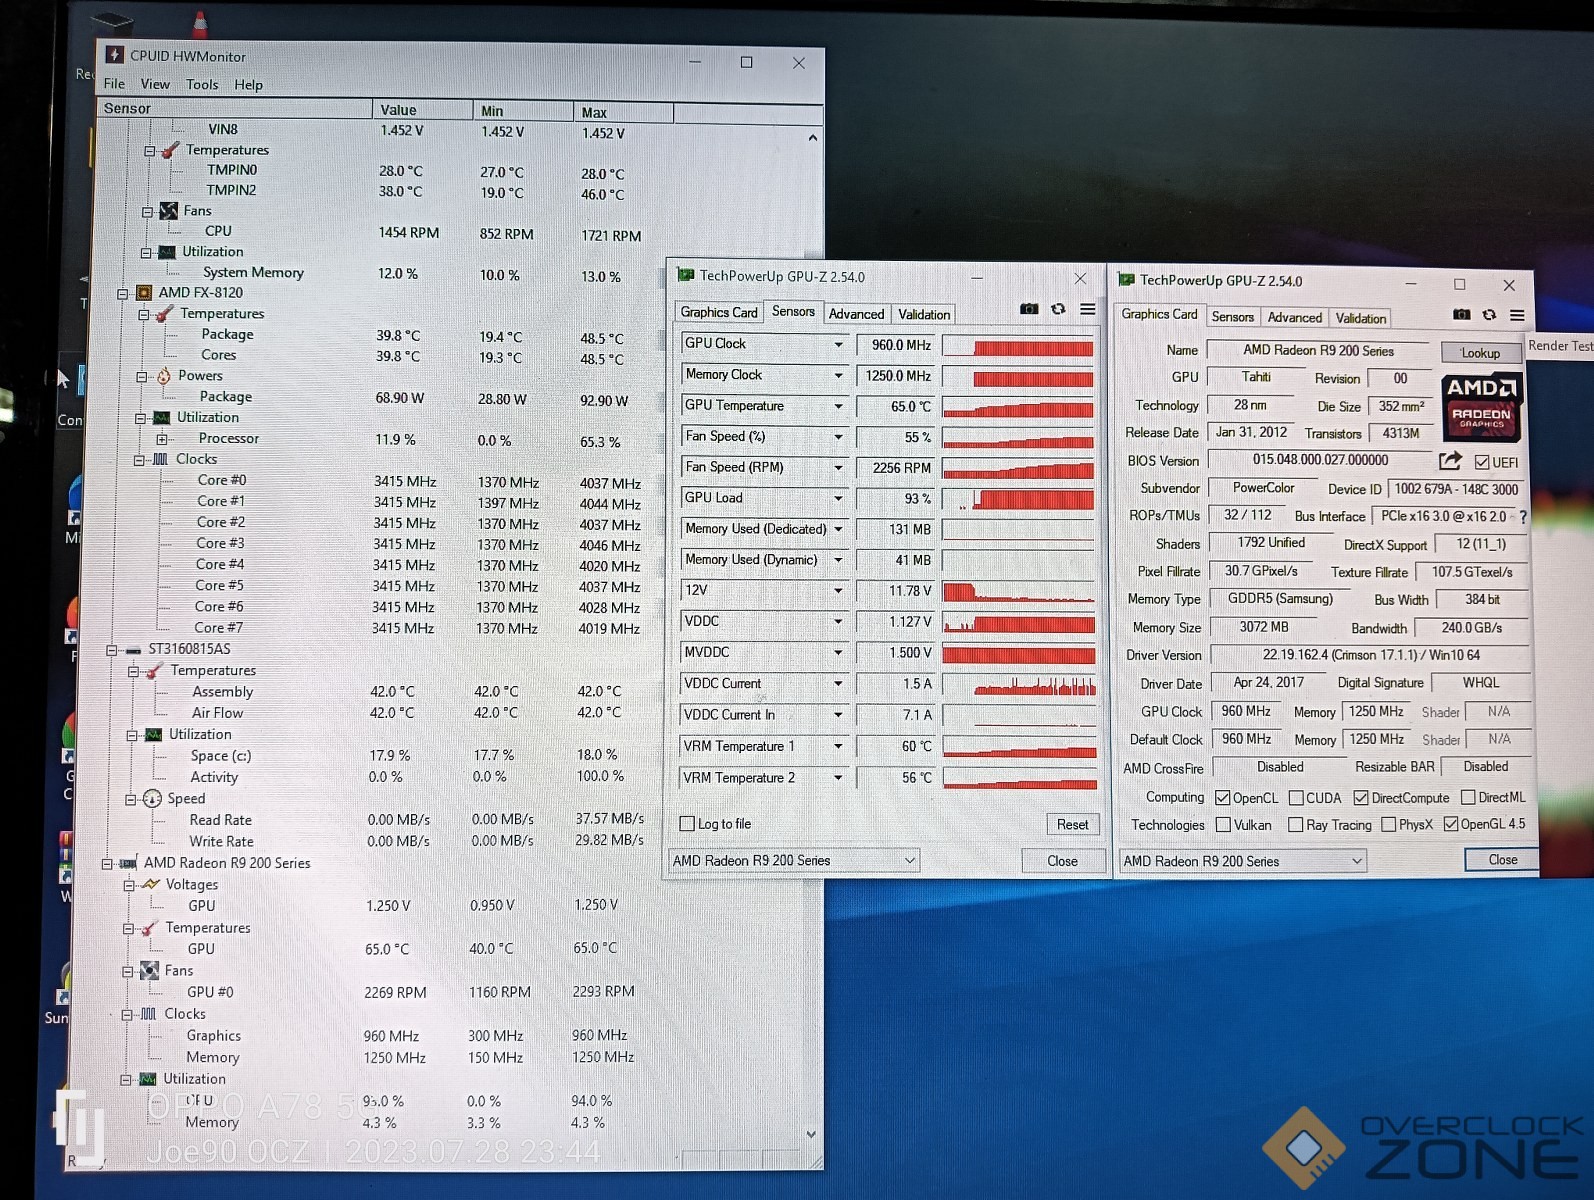Click the camera screenshot icon in GPU-Z Sensors window
This screenshot has height=1200, width=1594.
[1028, 309]
